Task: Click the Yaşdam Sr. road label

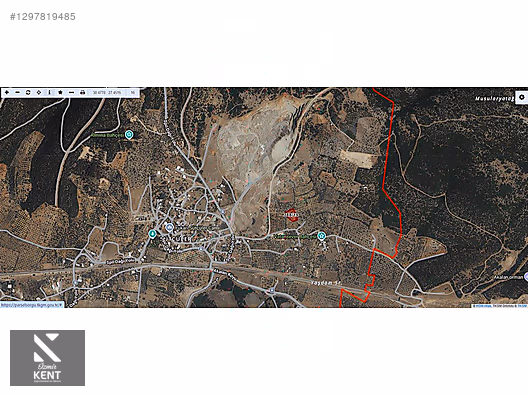Action: [x=325, y=283]
